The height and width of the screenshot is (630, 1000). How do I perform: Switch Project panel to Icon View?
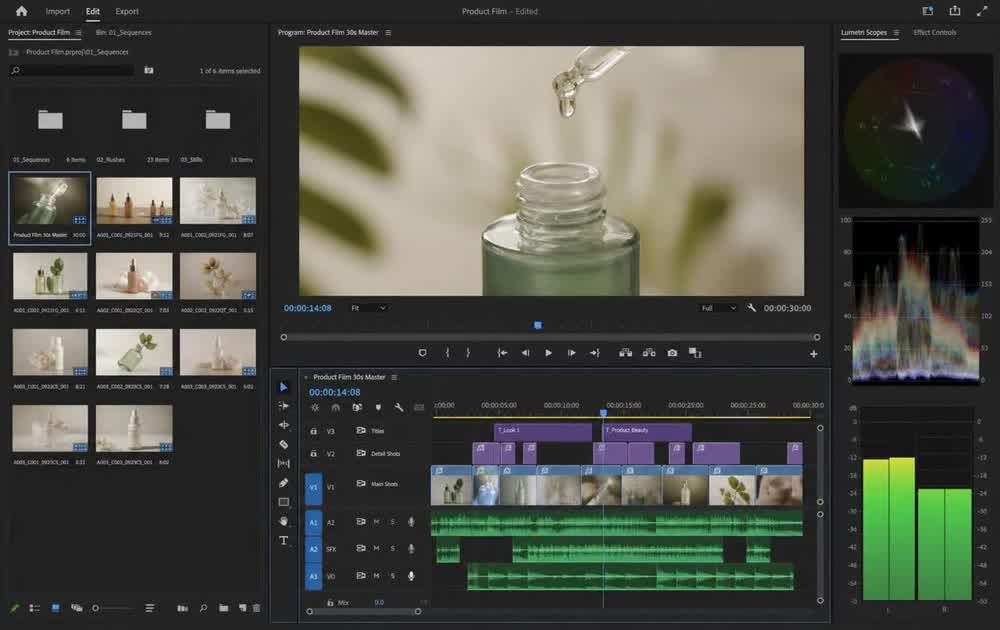55,608
